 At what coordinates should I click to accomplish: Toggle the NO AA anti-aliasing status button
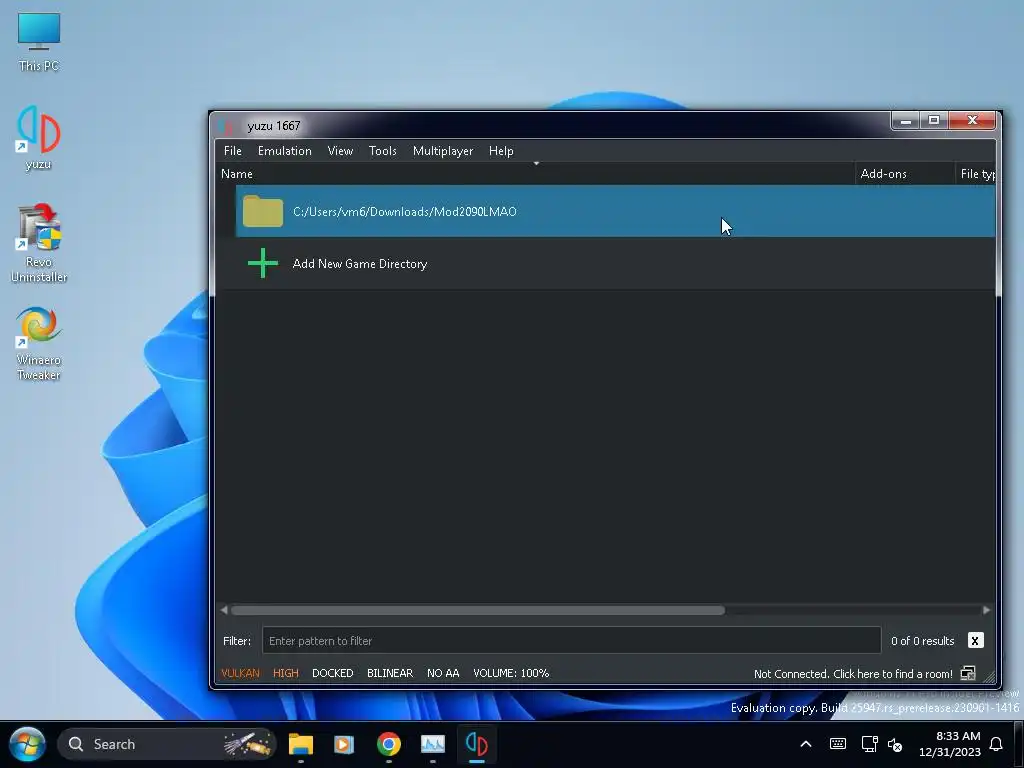[x=443, y=673]
